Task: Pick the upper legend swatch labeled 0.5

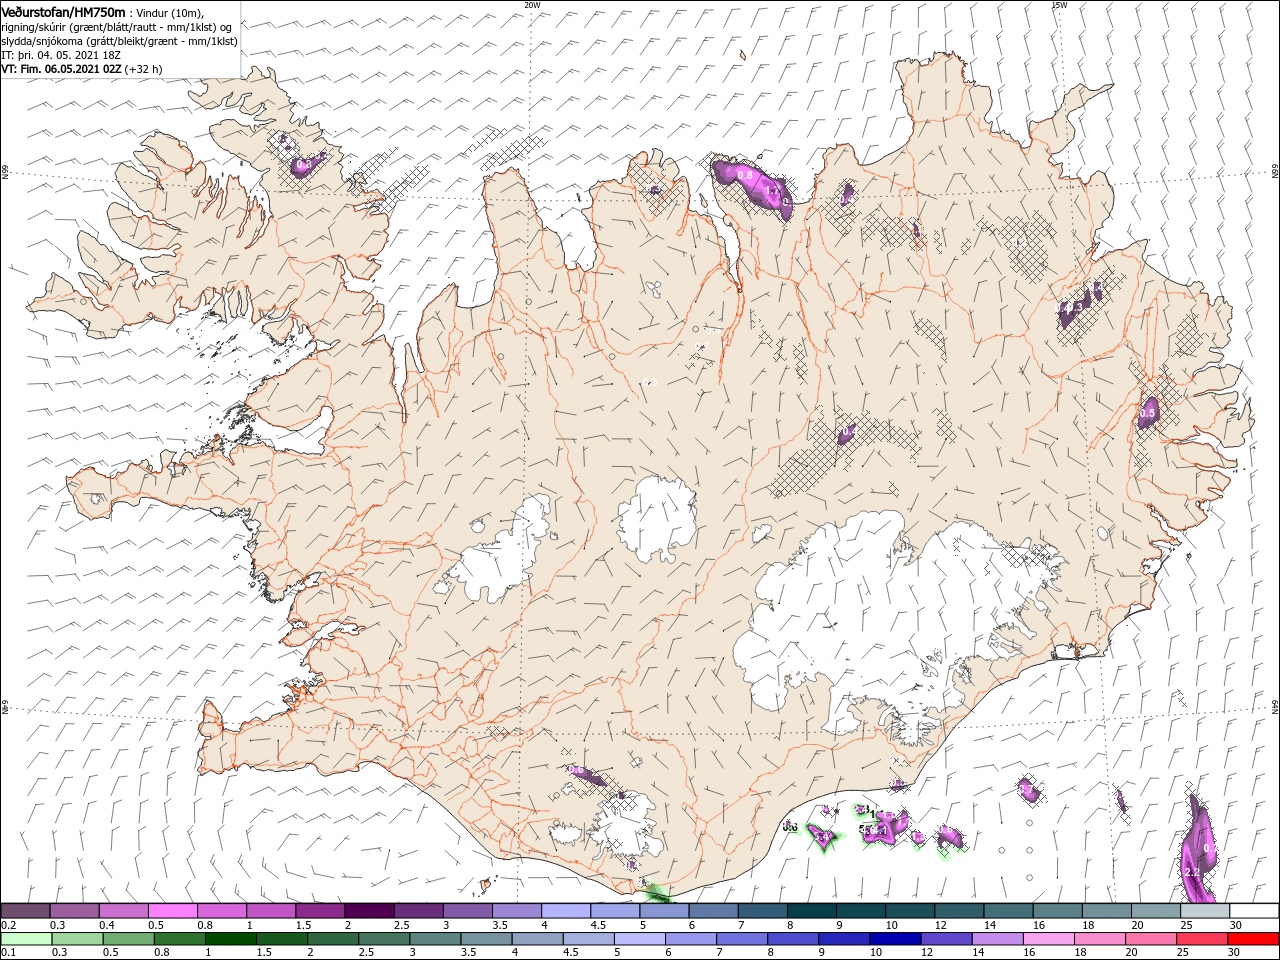Action: click(173, 911)
